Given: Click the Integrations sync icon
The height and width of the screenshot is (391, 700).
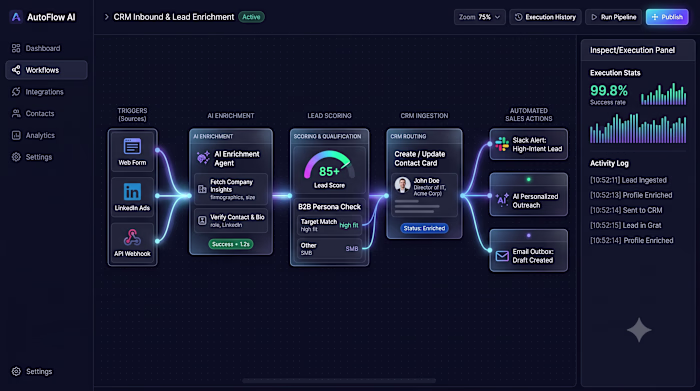Looking at the screenshot, I should pos(16,92).
